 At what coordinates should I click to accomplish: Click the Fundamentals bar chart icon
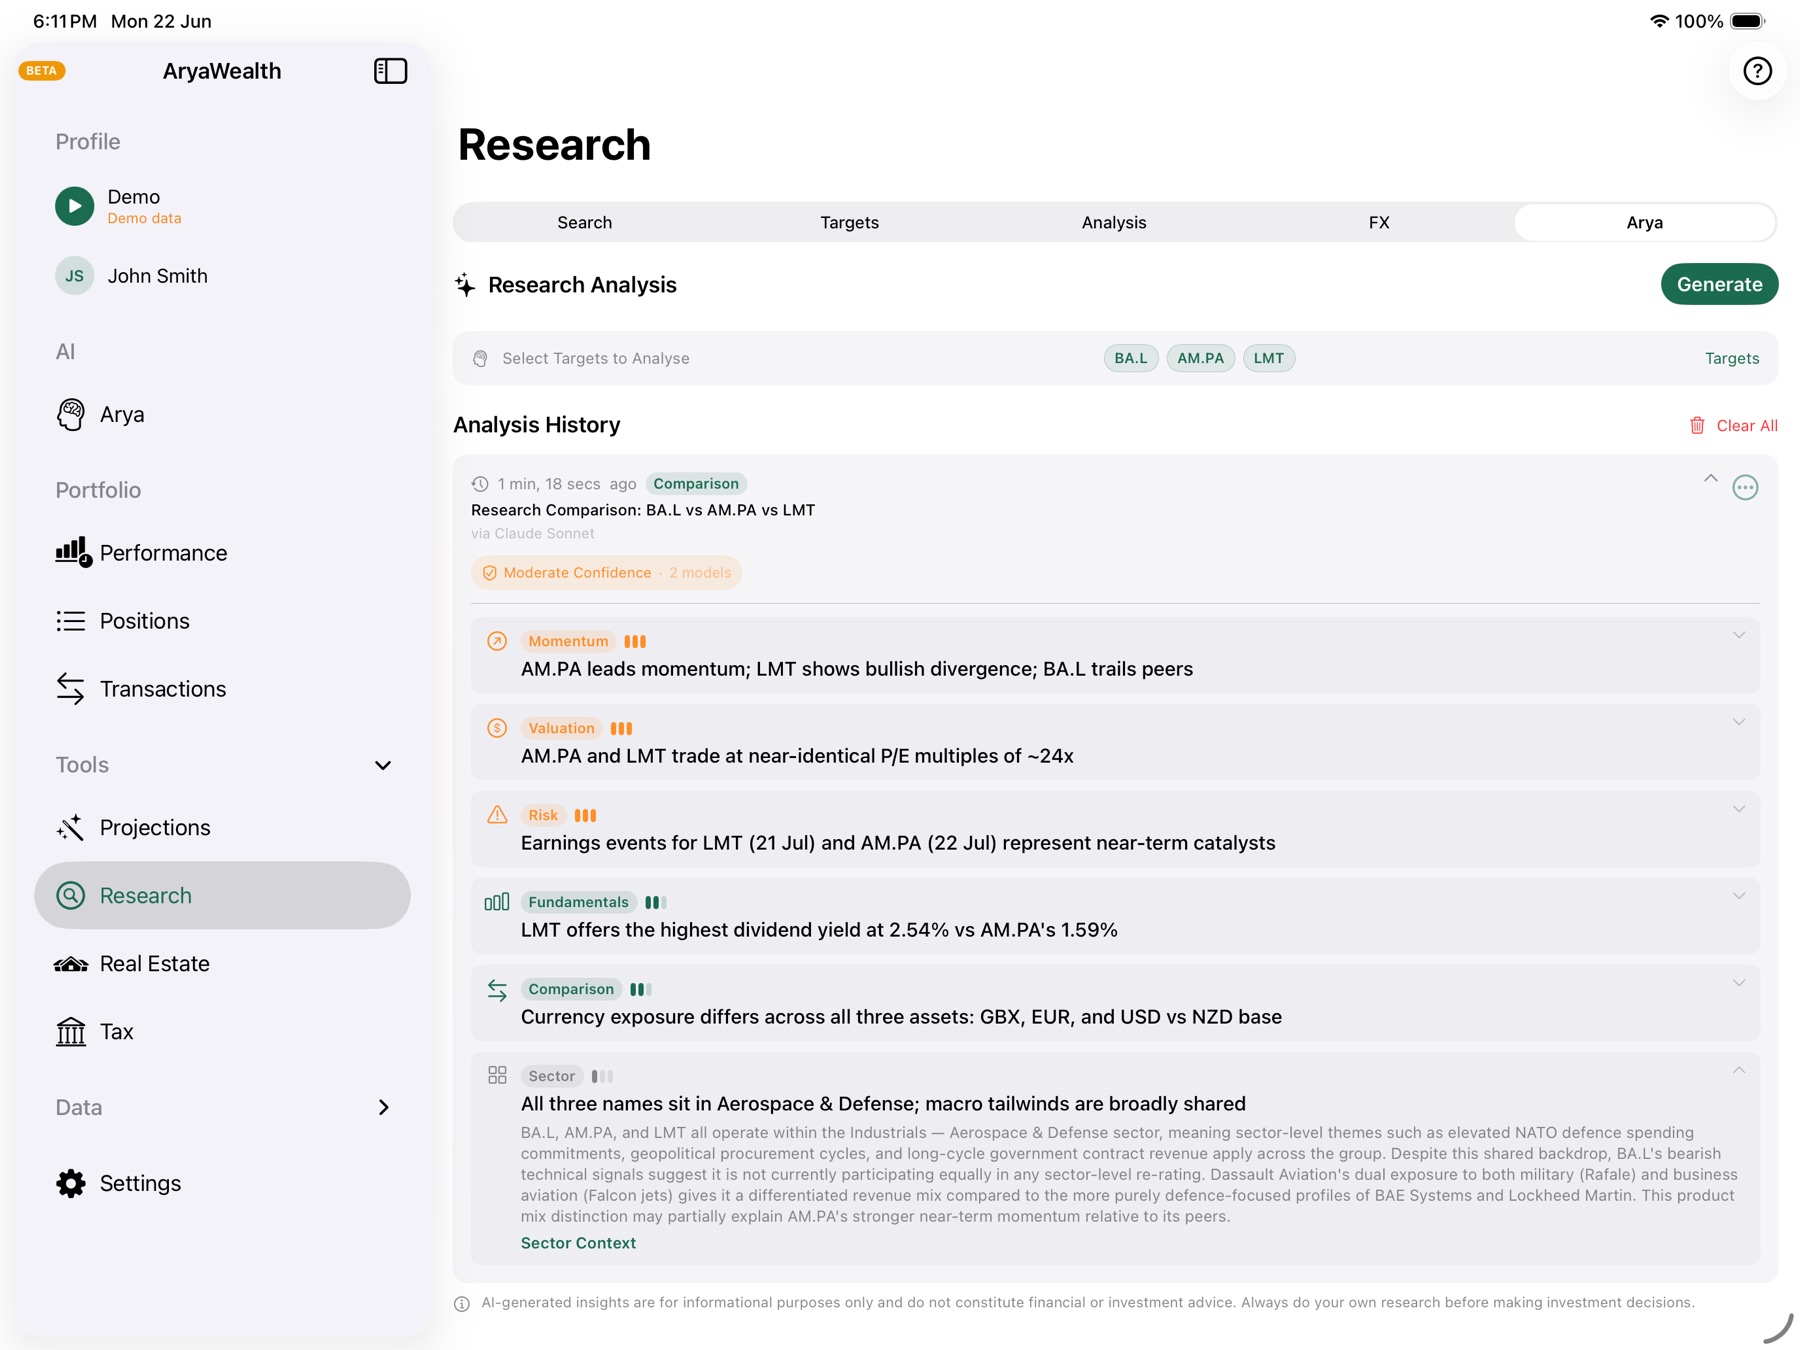(x=497, y=902)
